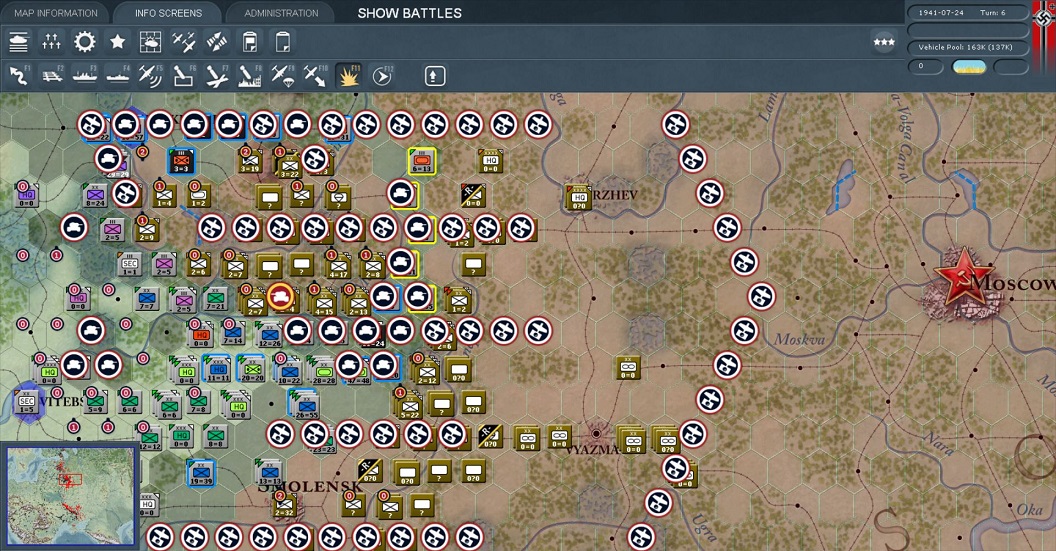The image size is (1056, 551).
Task: Open the weather map icon
Action: [x=150, y=42]
